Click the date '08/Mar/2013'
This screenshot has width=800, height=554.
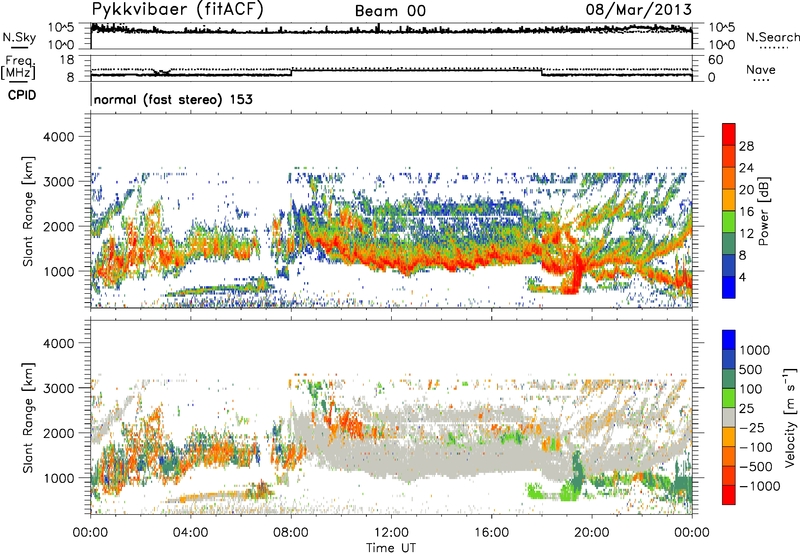[x=639, y=10]
